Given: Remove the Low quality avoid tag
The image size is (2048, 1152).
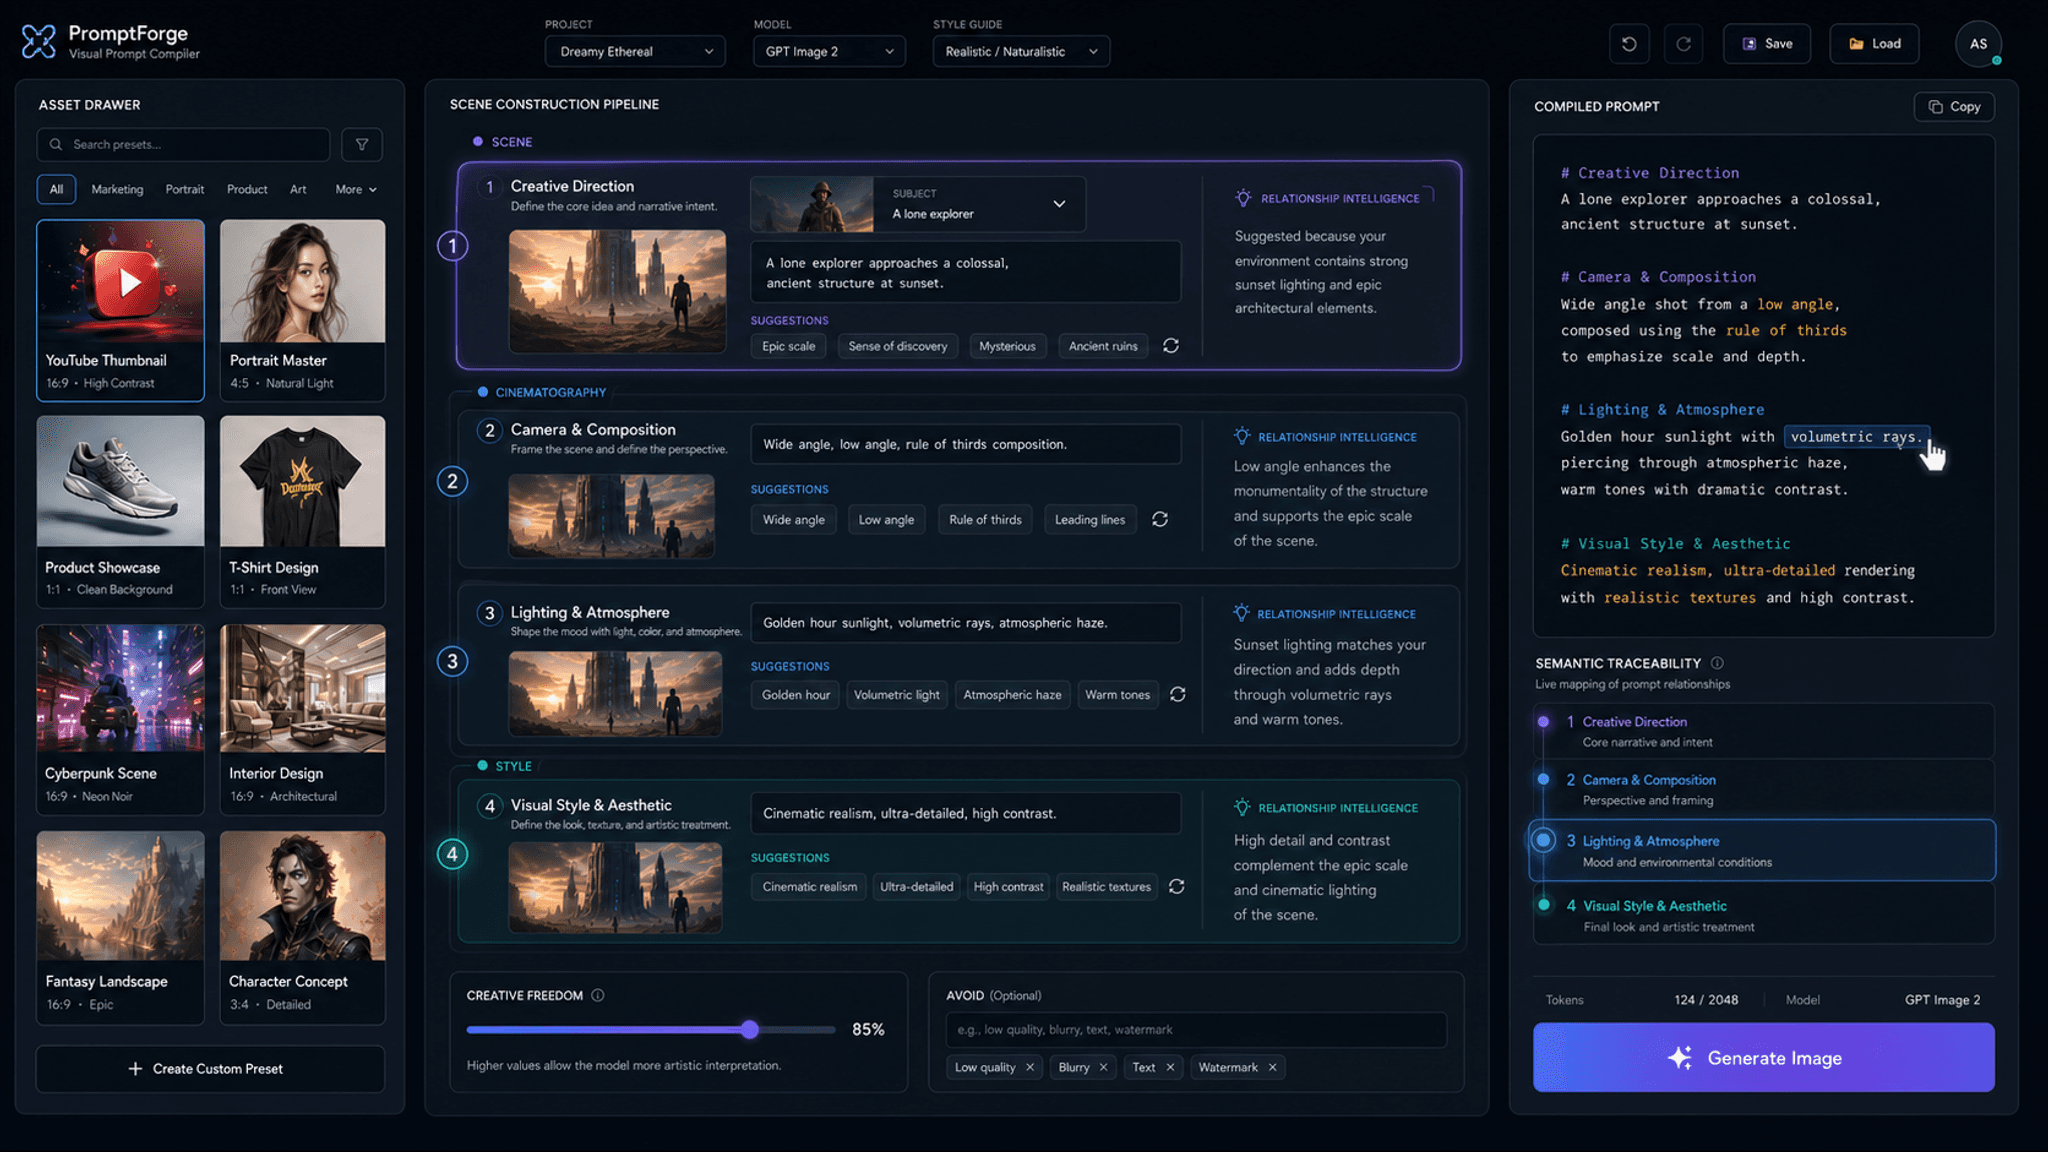Looking at the screenshot, I should click(x=1030, y=1067).
